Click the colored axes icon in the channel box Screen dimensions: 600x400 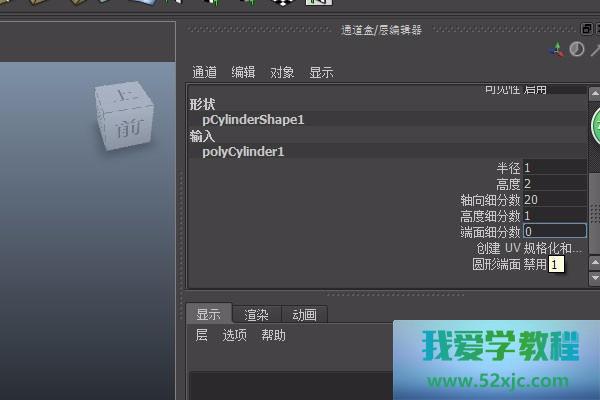[555, 49]
